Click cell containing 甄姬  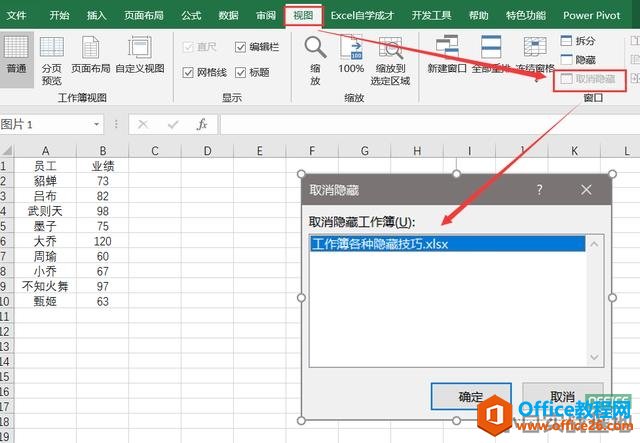point(45,301)
